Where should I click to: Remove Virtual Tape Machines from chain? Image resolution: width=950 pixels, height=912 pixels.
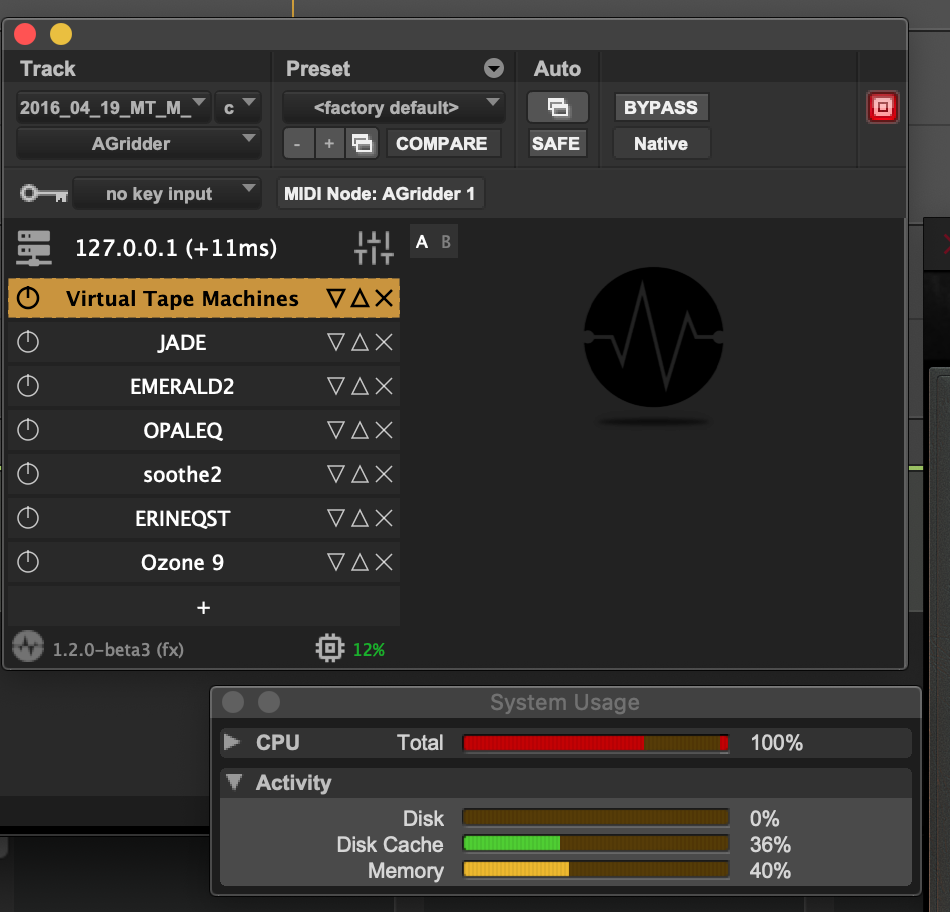tap(384, 298)
